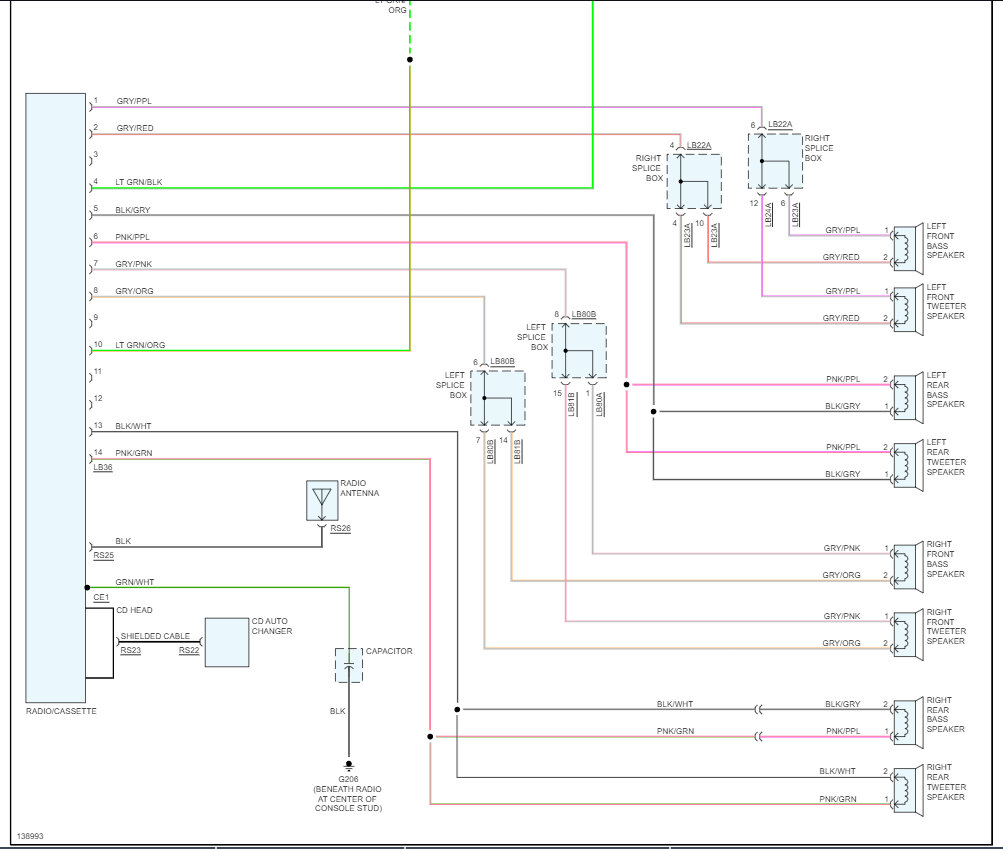Click the BLK label below the capacitor
Image resolution: width=1003 pixels, height=849 pixels.
tap(338, 711)
